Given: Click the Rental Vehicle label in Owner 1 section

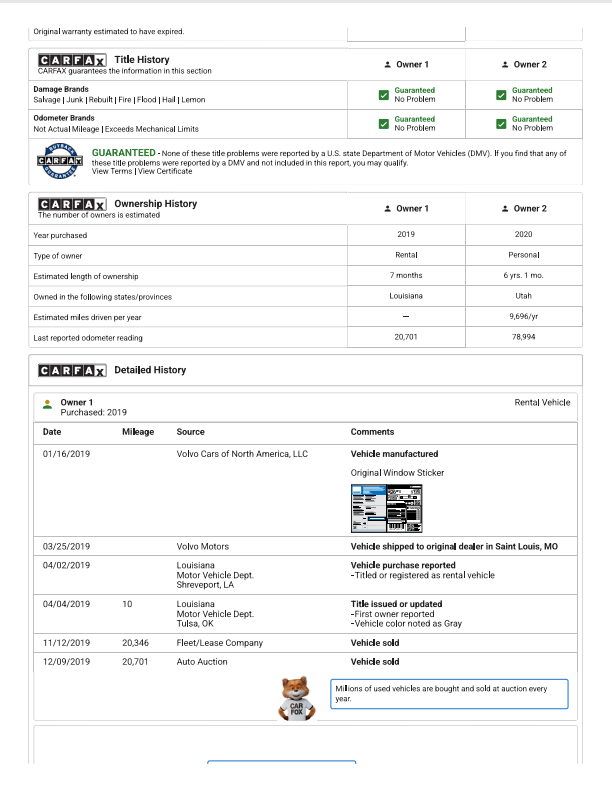Looking at the screenshot, I should (542, 402).
